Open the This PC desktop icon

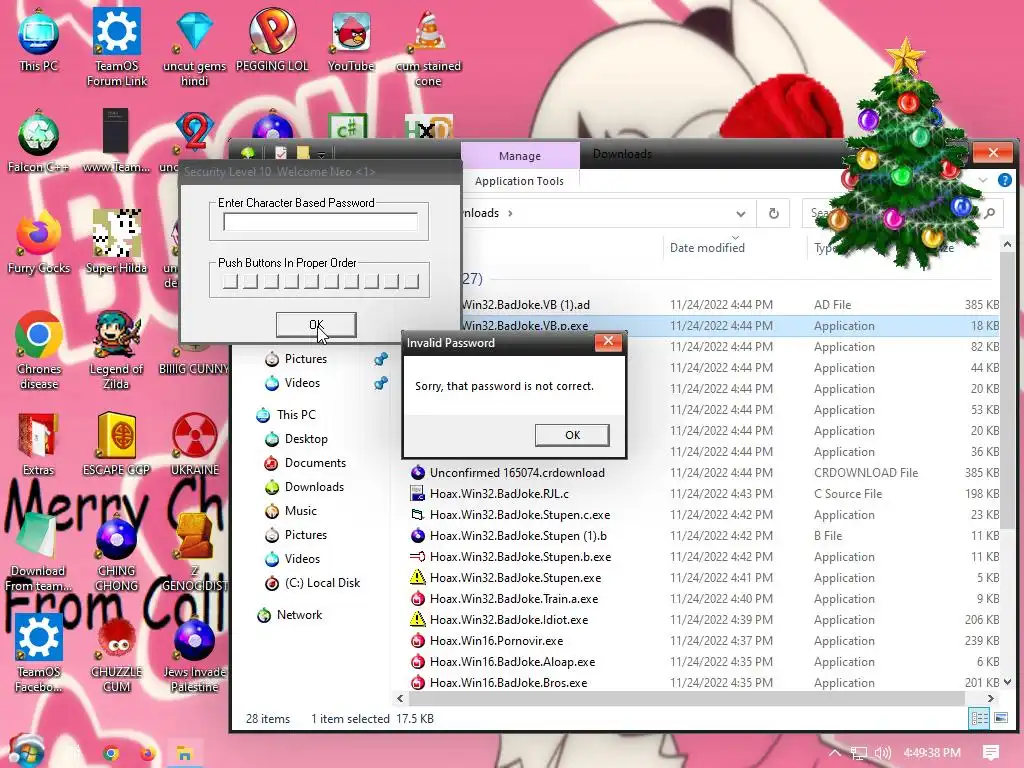39,40
